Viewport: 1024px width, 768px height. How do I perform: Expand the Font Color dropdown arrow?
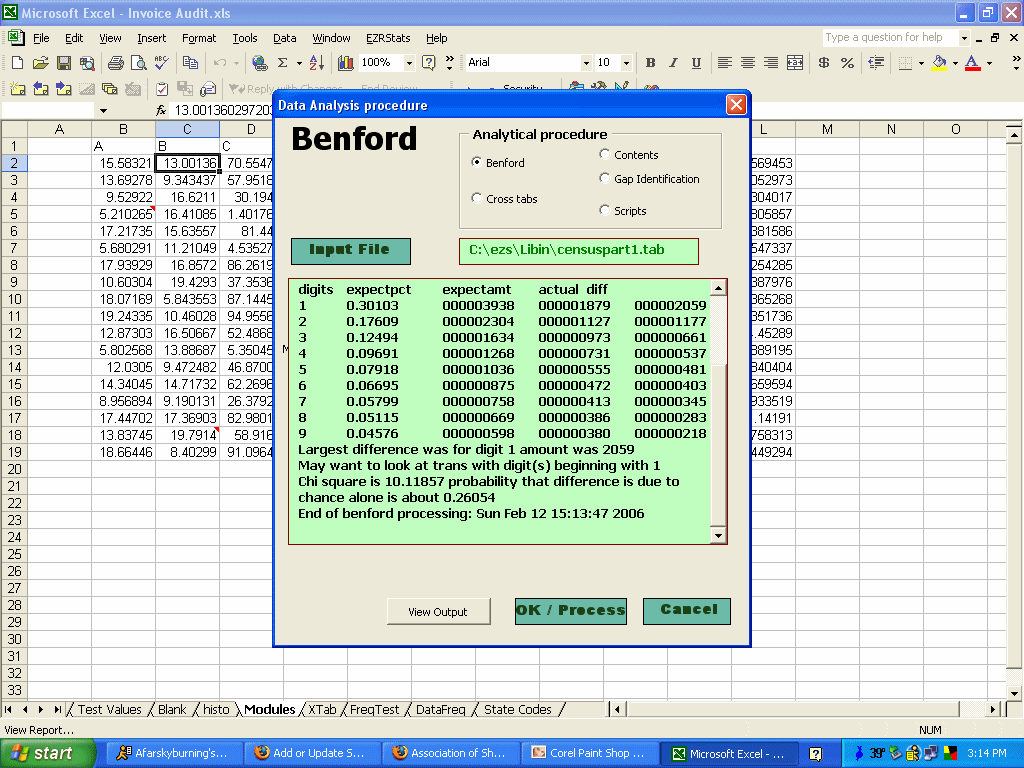[989, 63]
